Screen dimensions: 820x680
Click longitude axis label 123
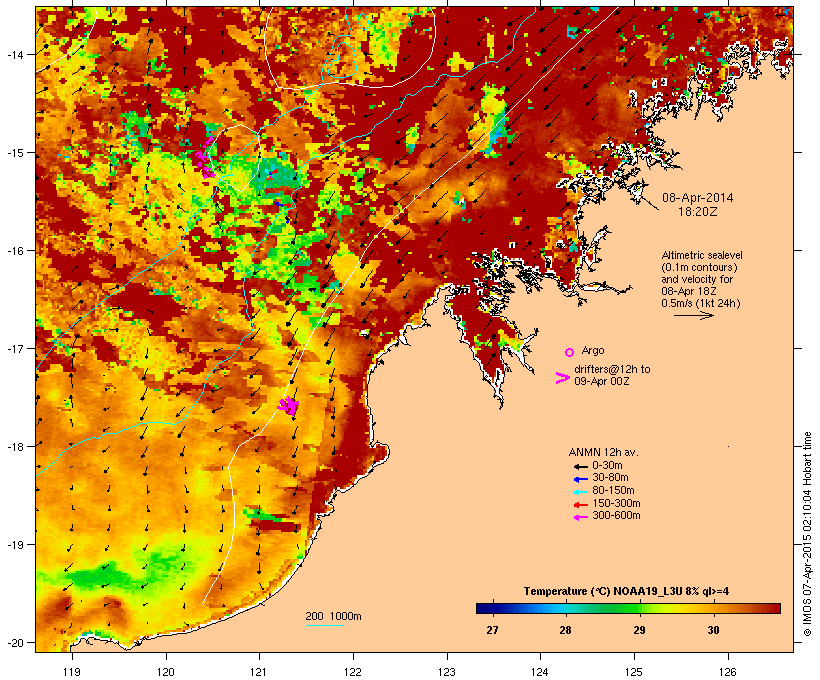coord(447,672)
